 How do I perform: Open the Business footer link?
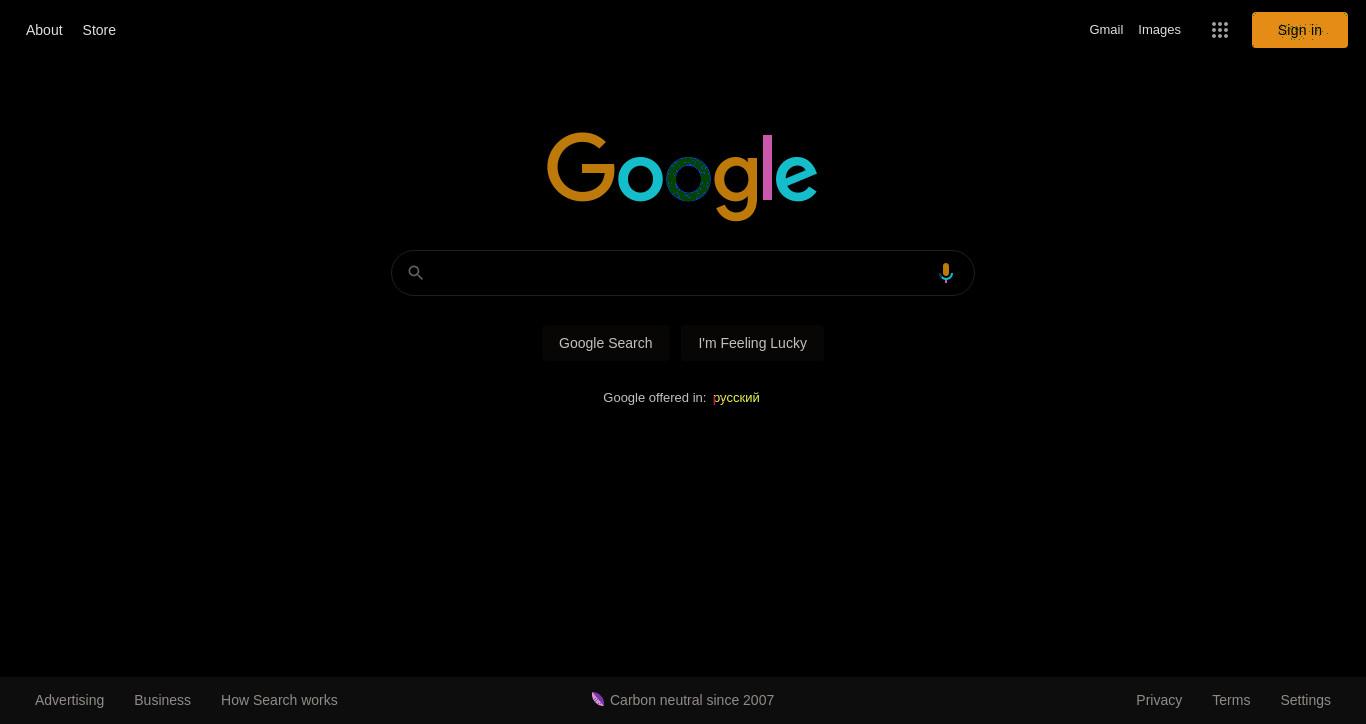coord(162,700)
